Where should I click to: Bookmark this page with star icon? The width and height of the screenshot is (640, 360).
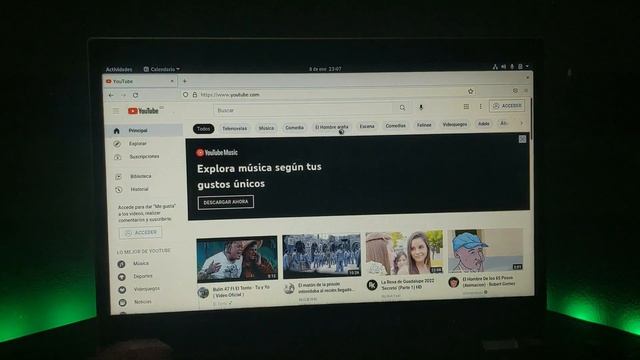point(471,91)
